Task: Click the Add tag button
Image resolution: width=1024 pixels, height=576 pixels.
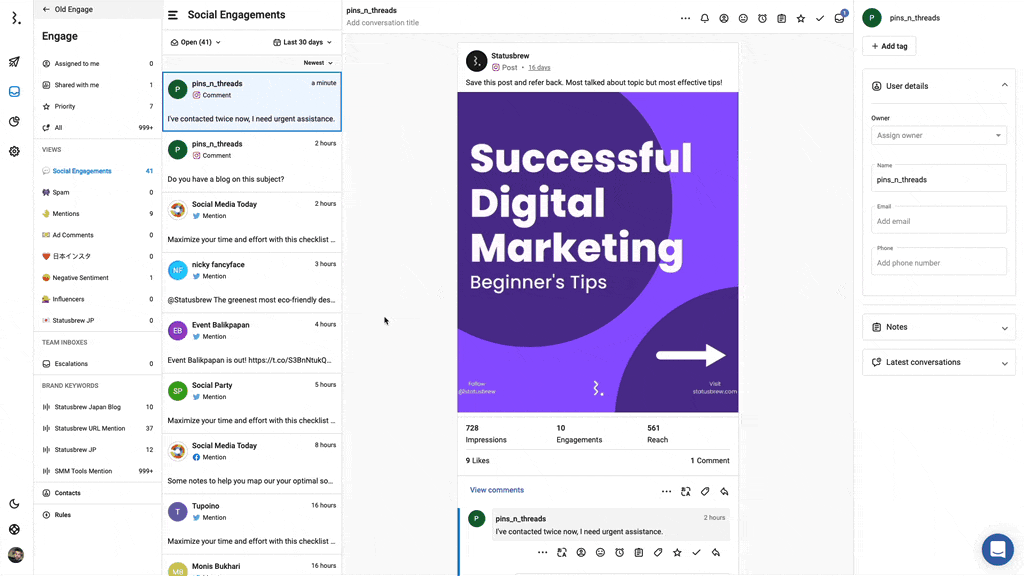Action: (x=889, y=46)
